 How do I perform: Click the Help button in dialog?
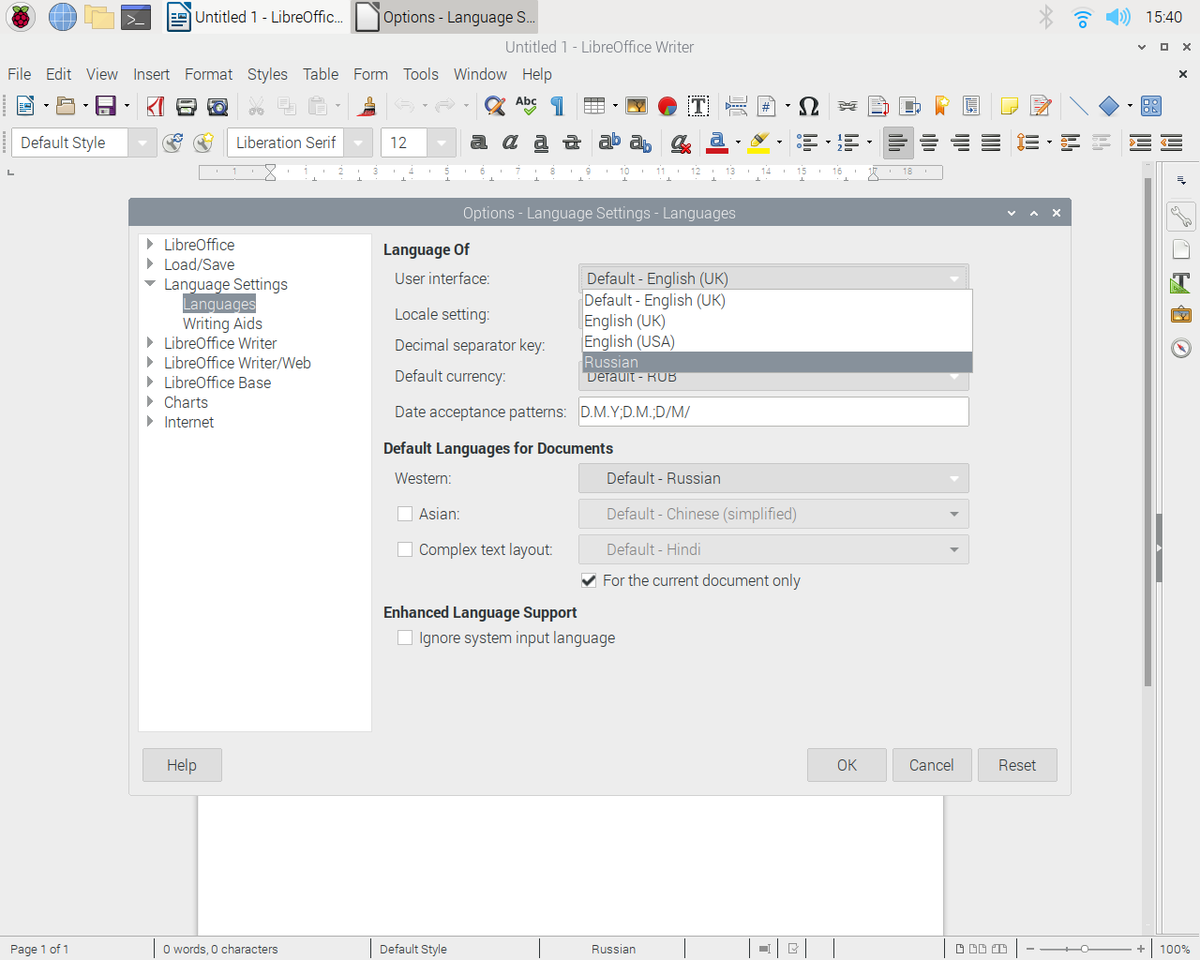tap(182, 765)
